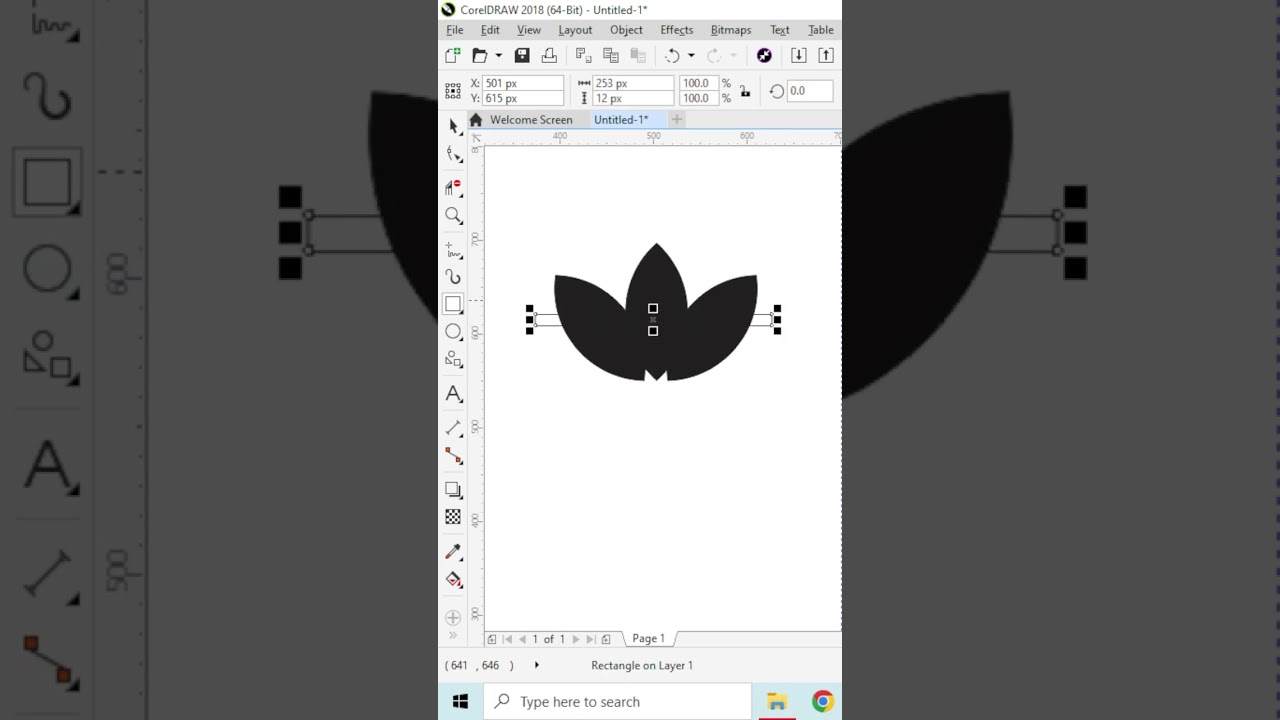This screenshot has width=1280, height=720.
Task: Click the Windows taskbar search box
Action: pyautogui.click(x=618, y=702)
